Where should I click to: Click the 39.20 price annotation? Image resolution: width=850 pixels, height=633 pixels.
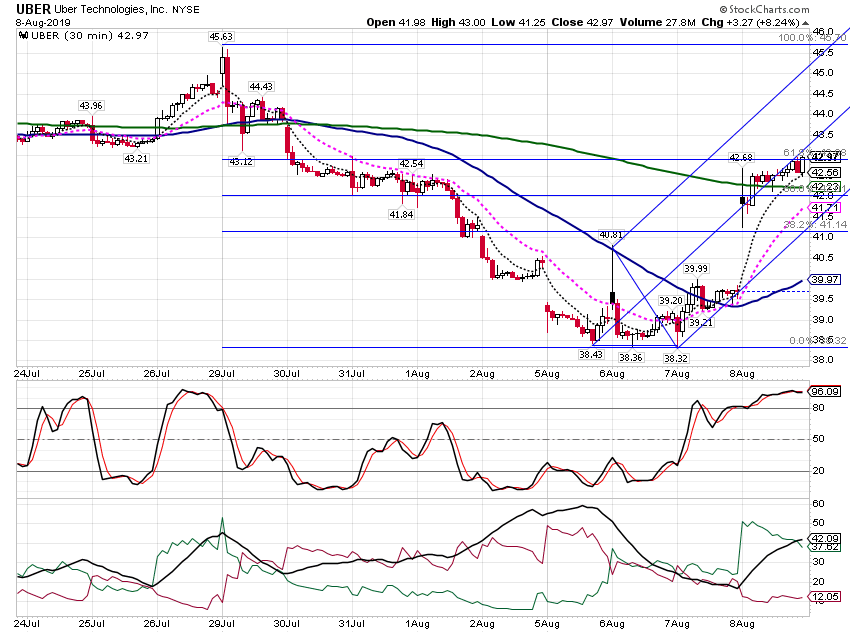point(671,301)
